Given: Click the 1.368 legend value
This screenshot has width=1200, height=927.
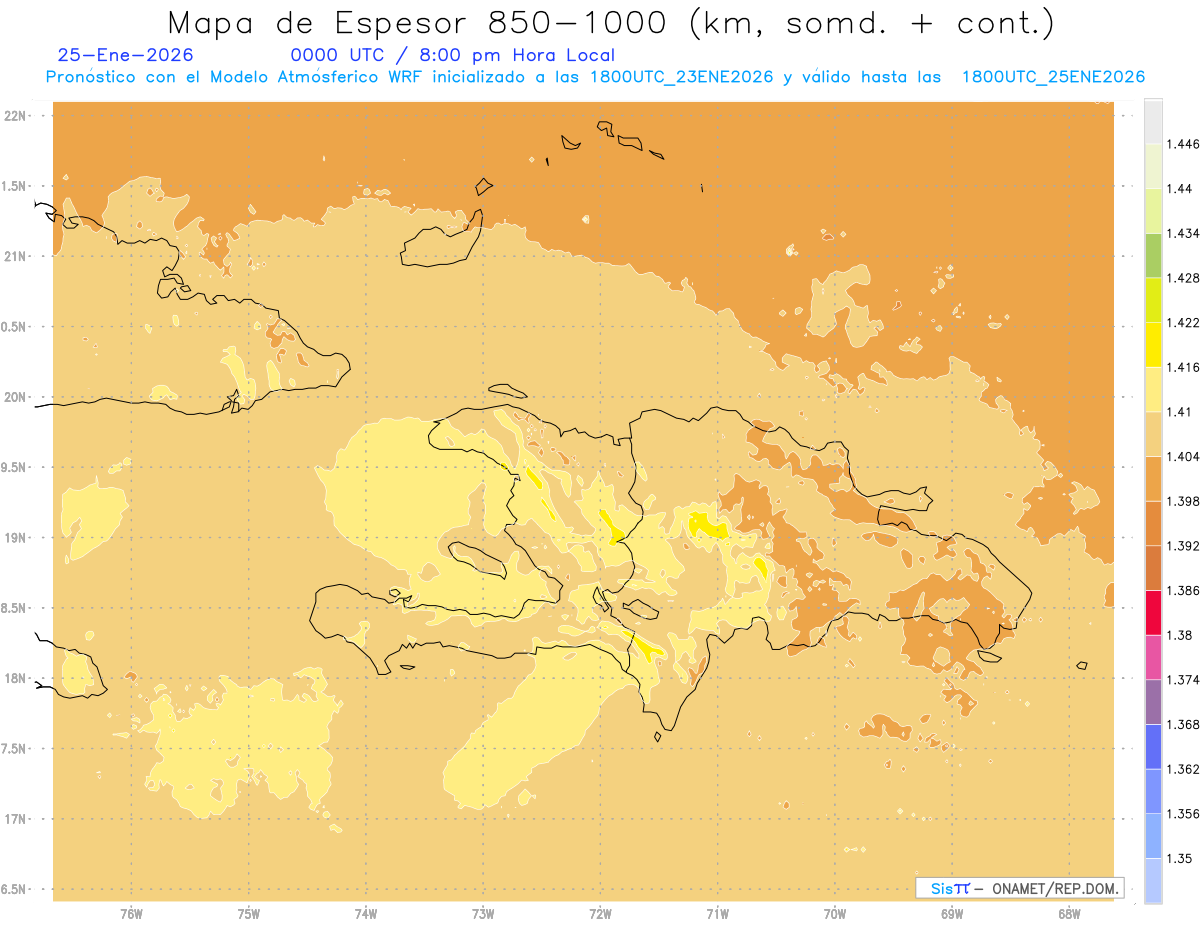Looking at the screenshot, I should [1181, 724].
